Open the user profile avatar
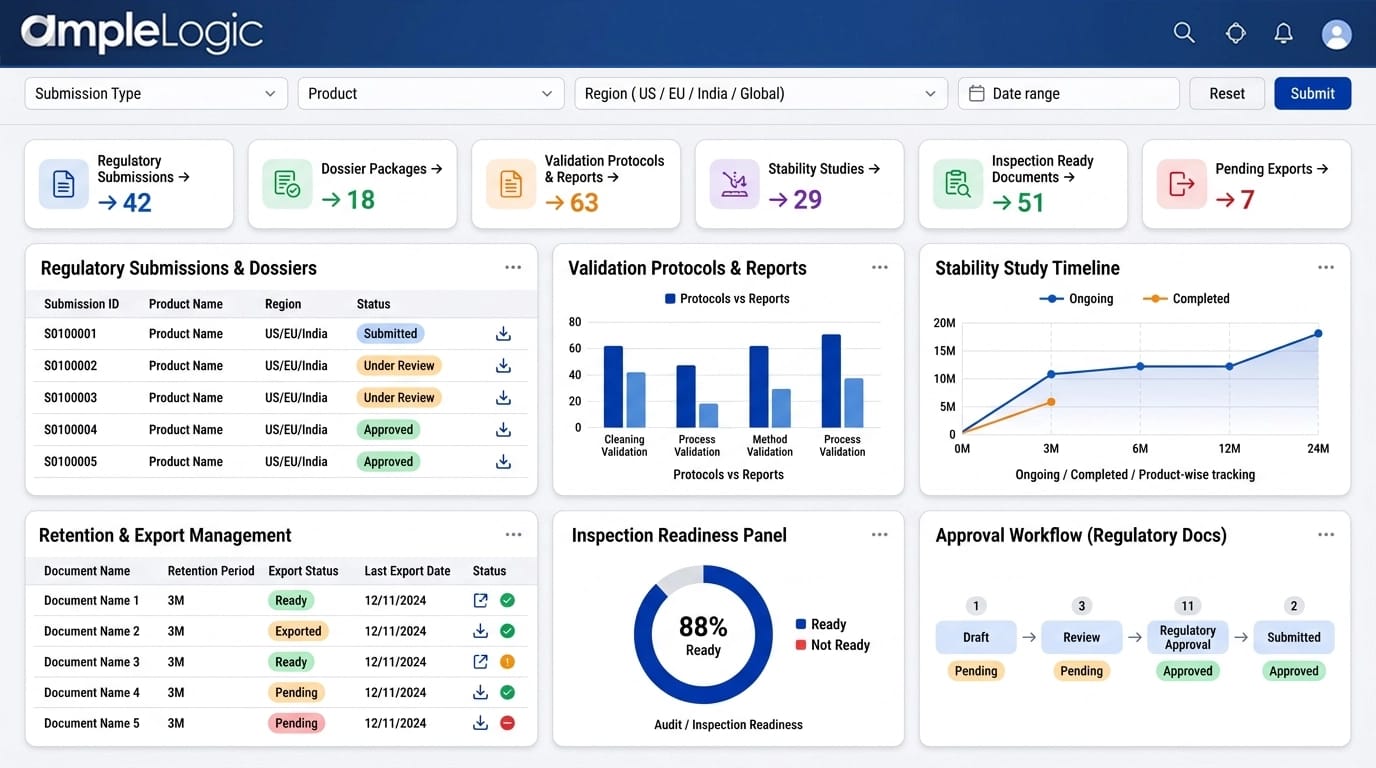The height and width of the screenshot is (768, 1376). [x=1337, y=34]
